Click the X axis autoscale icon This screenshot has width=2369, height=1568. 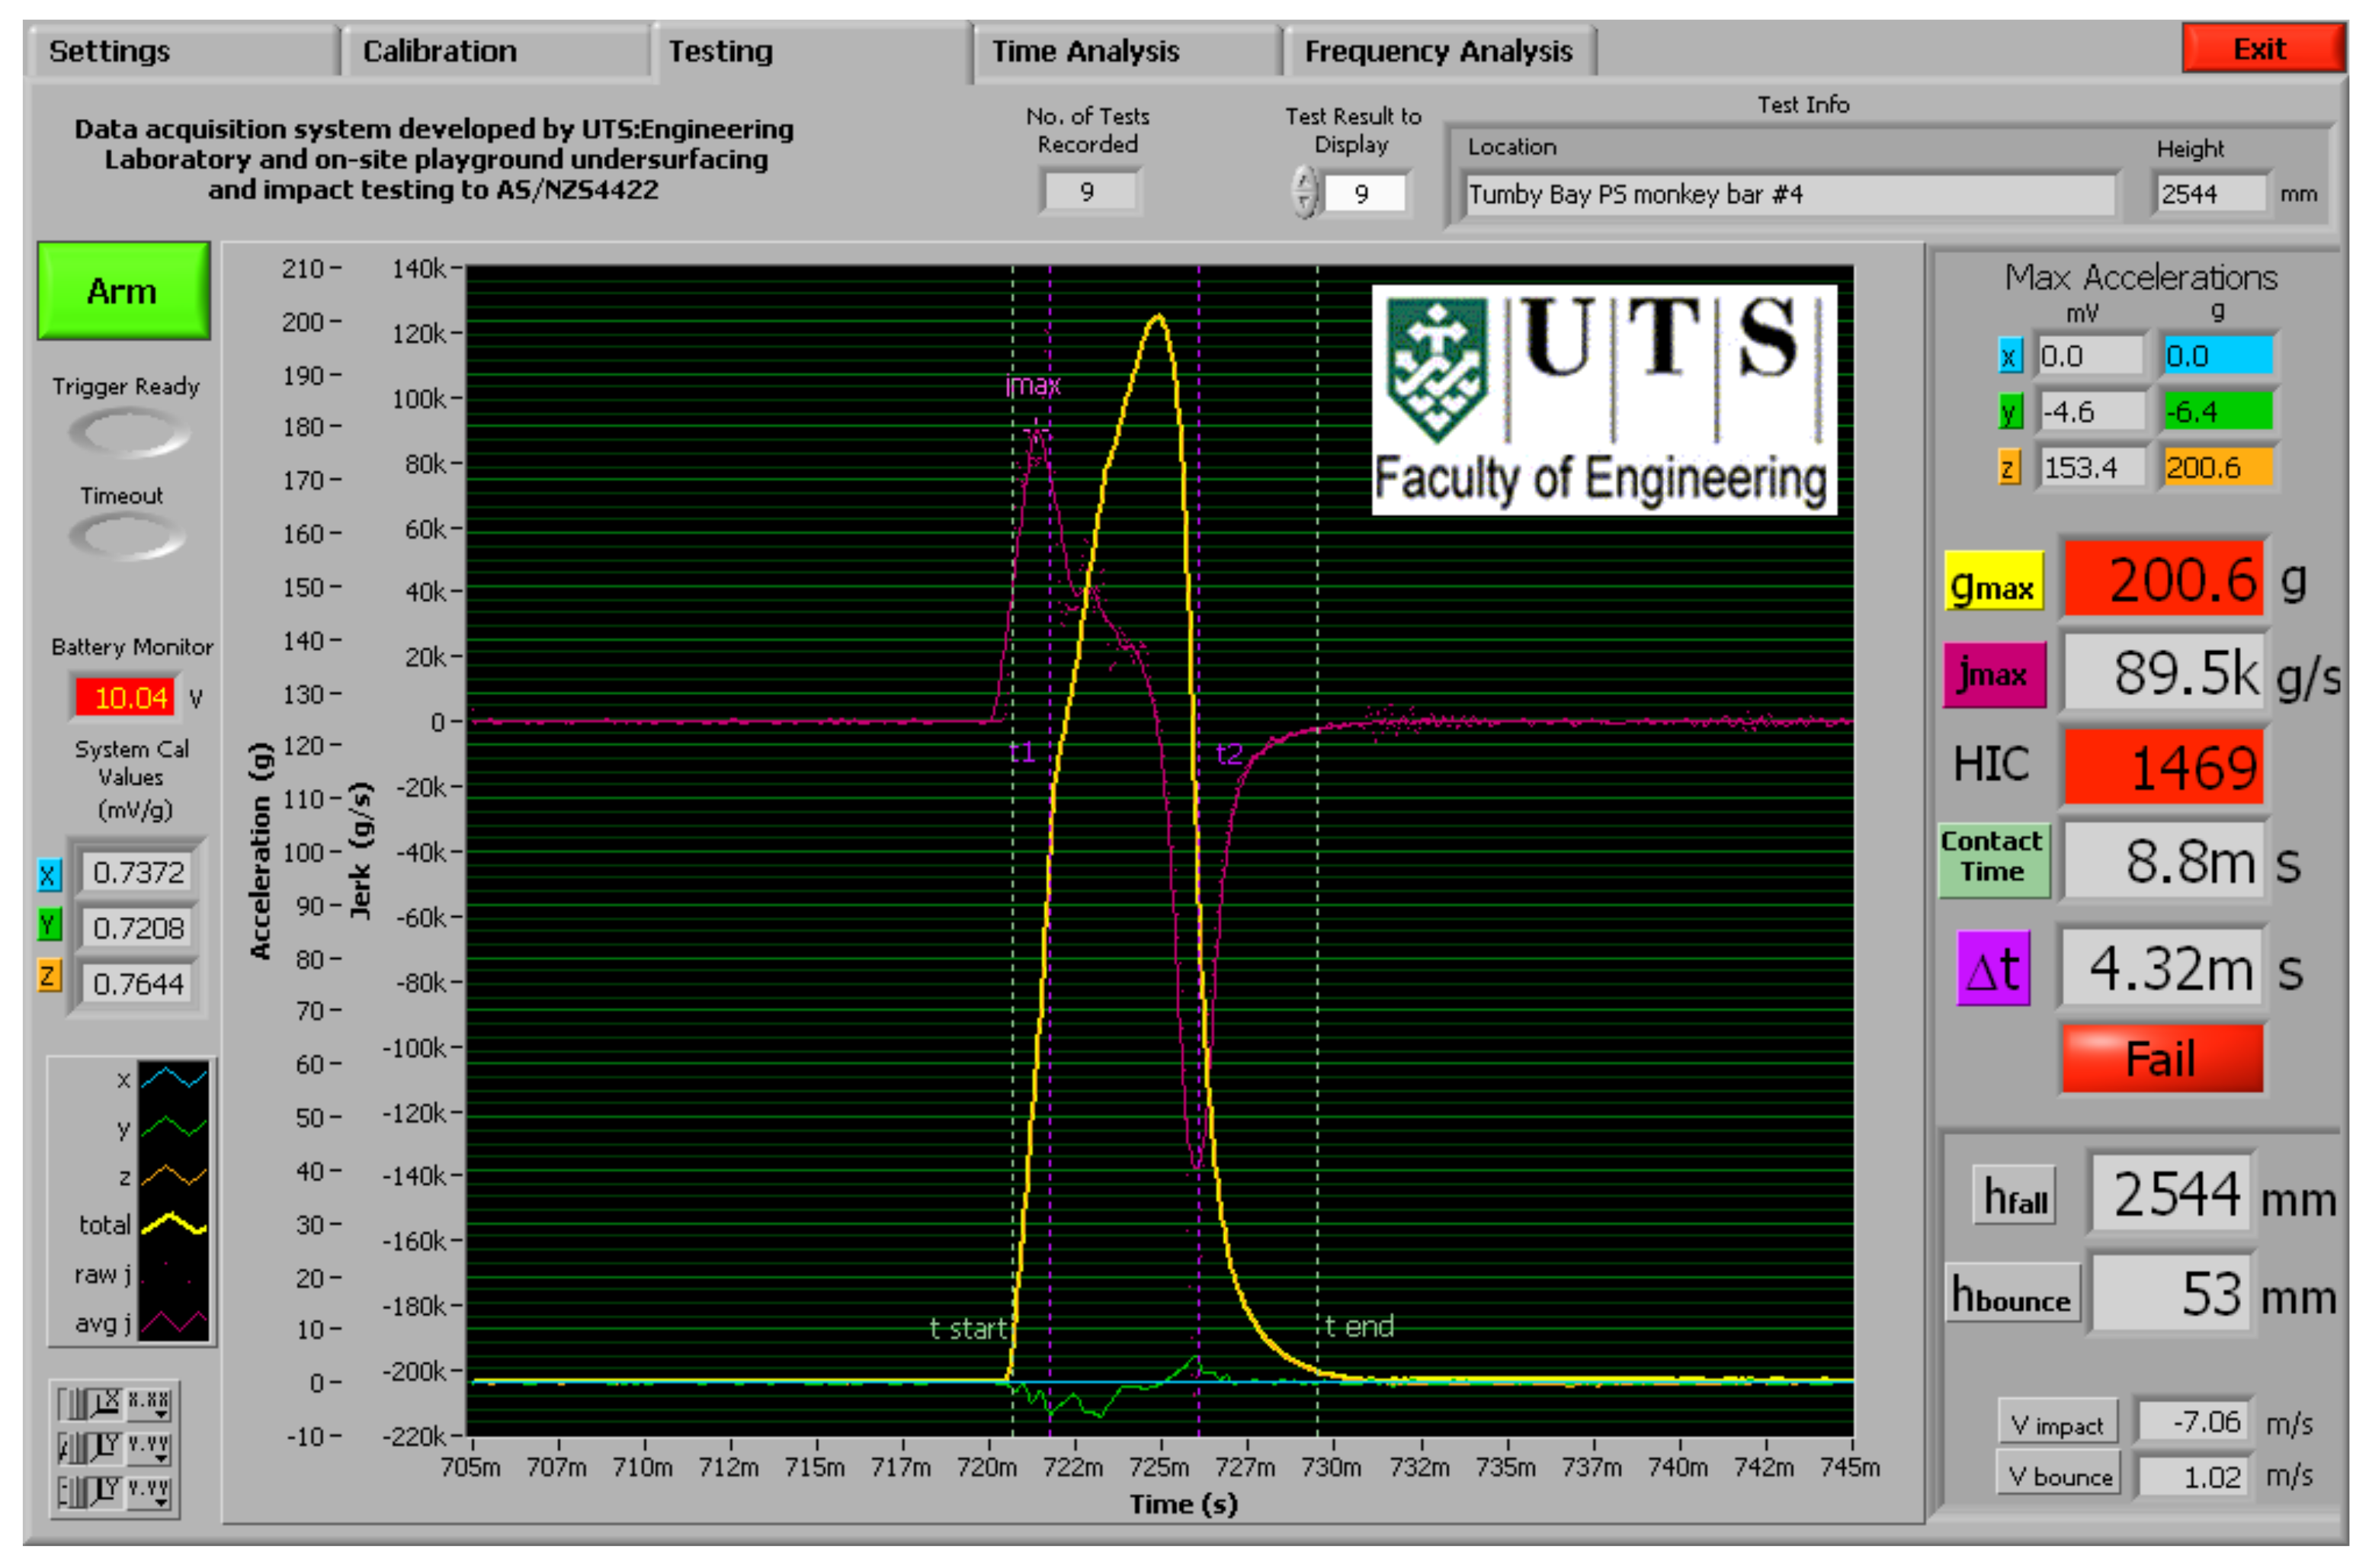pos(106,1405)
